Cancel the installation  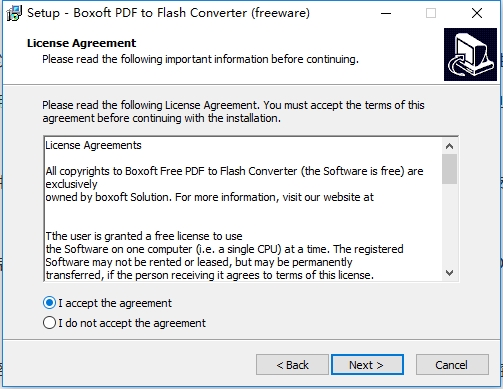tap(452, 365)
